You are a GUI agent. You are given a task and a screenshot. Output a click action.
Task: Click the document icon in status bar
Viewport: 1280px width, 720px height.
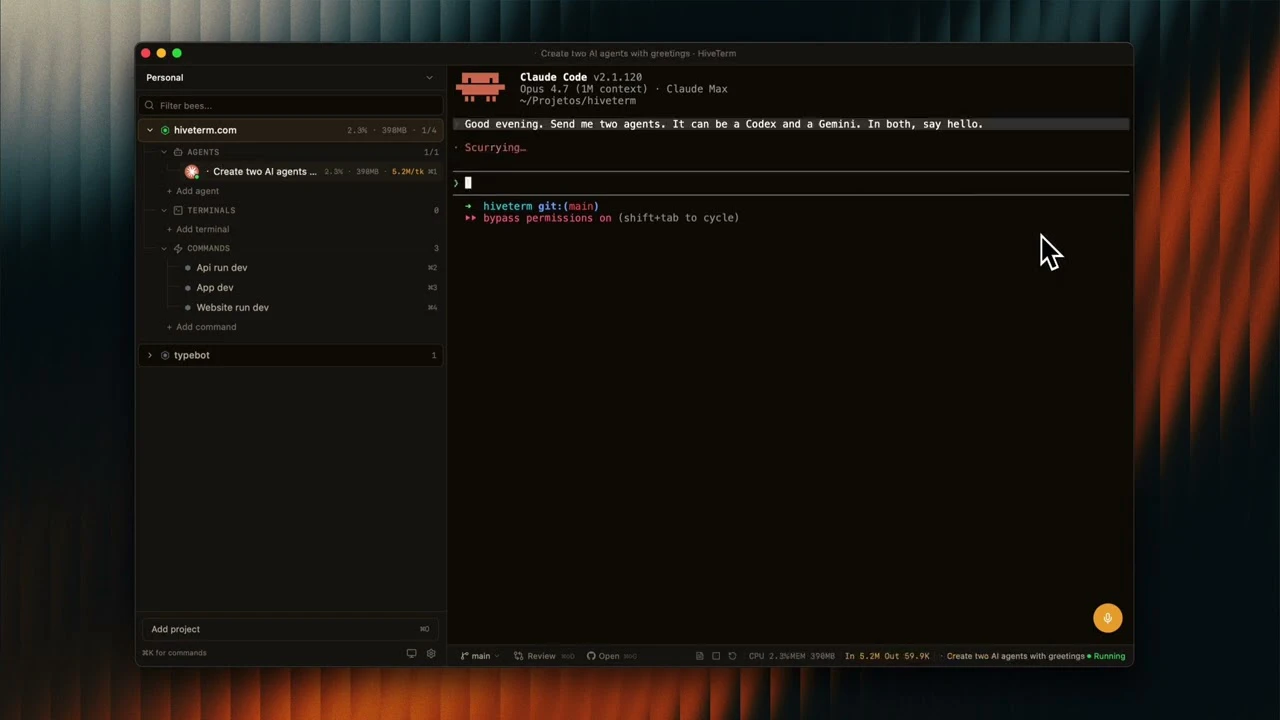699,656
